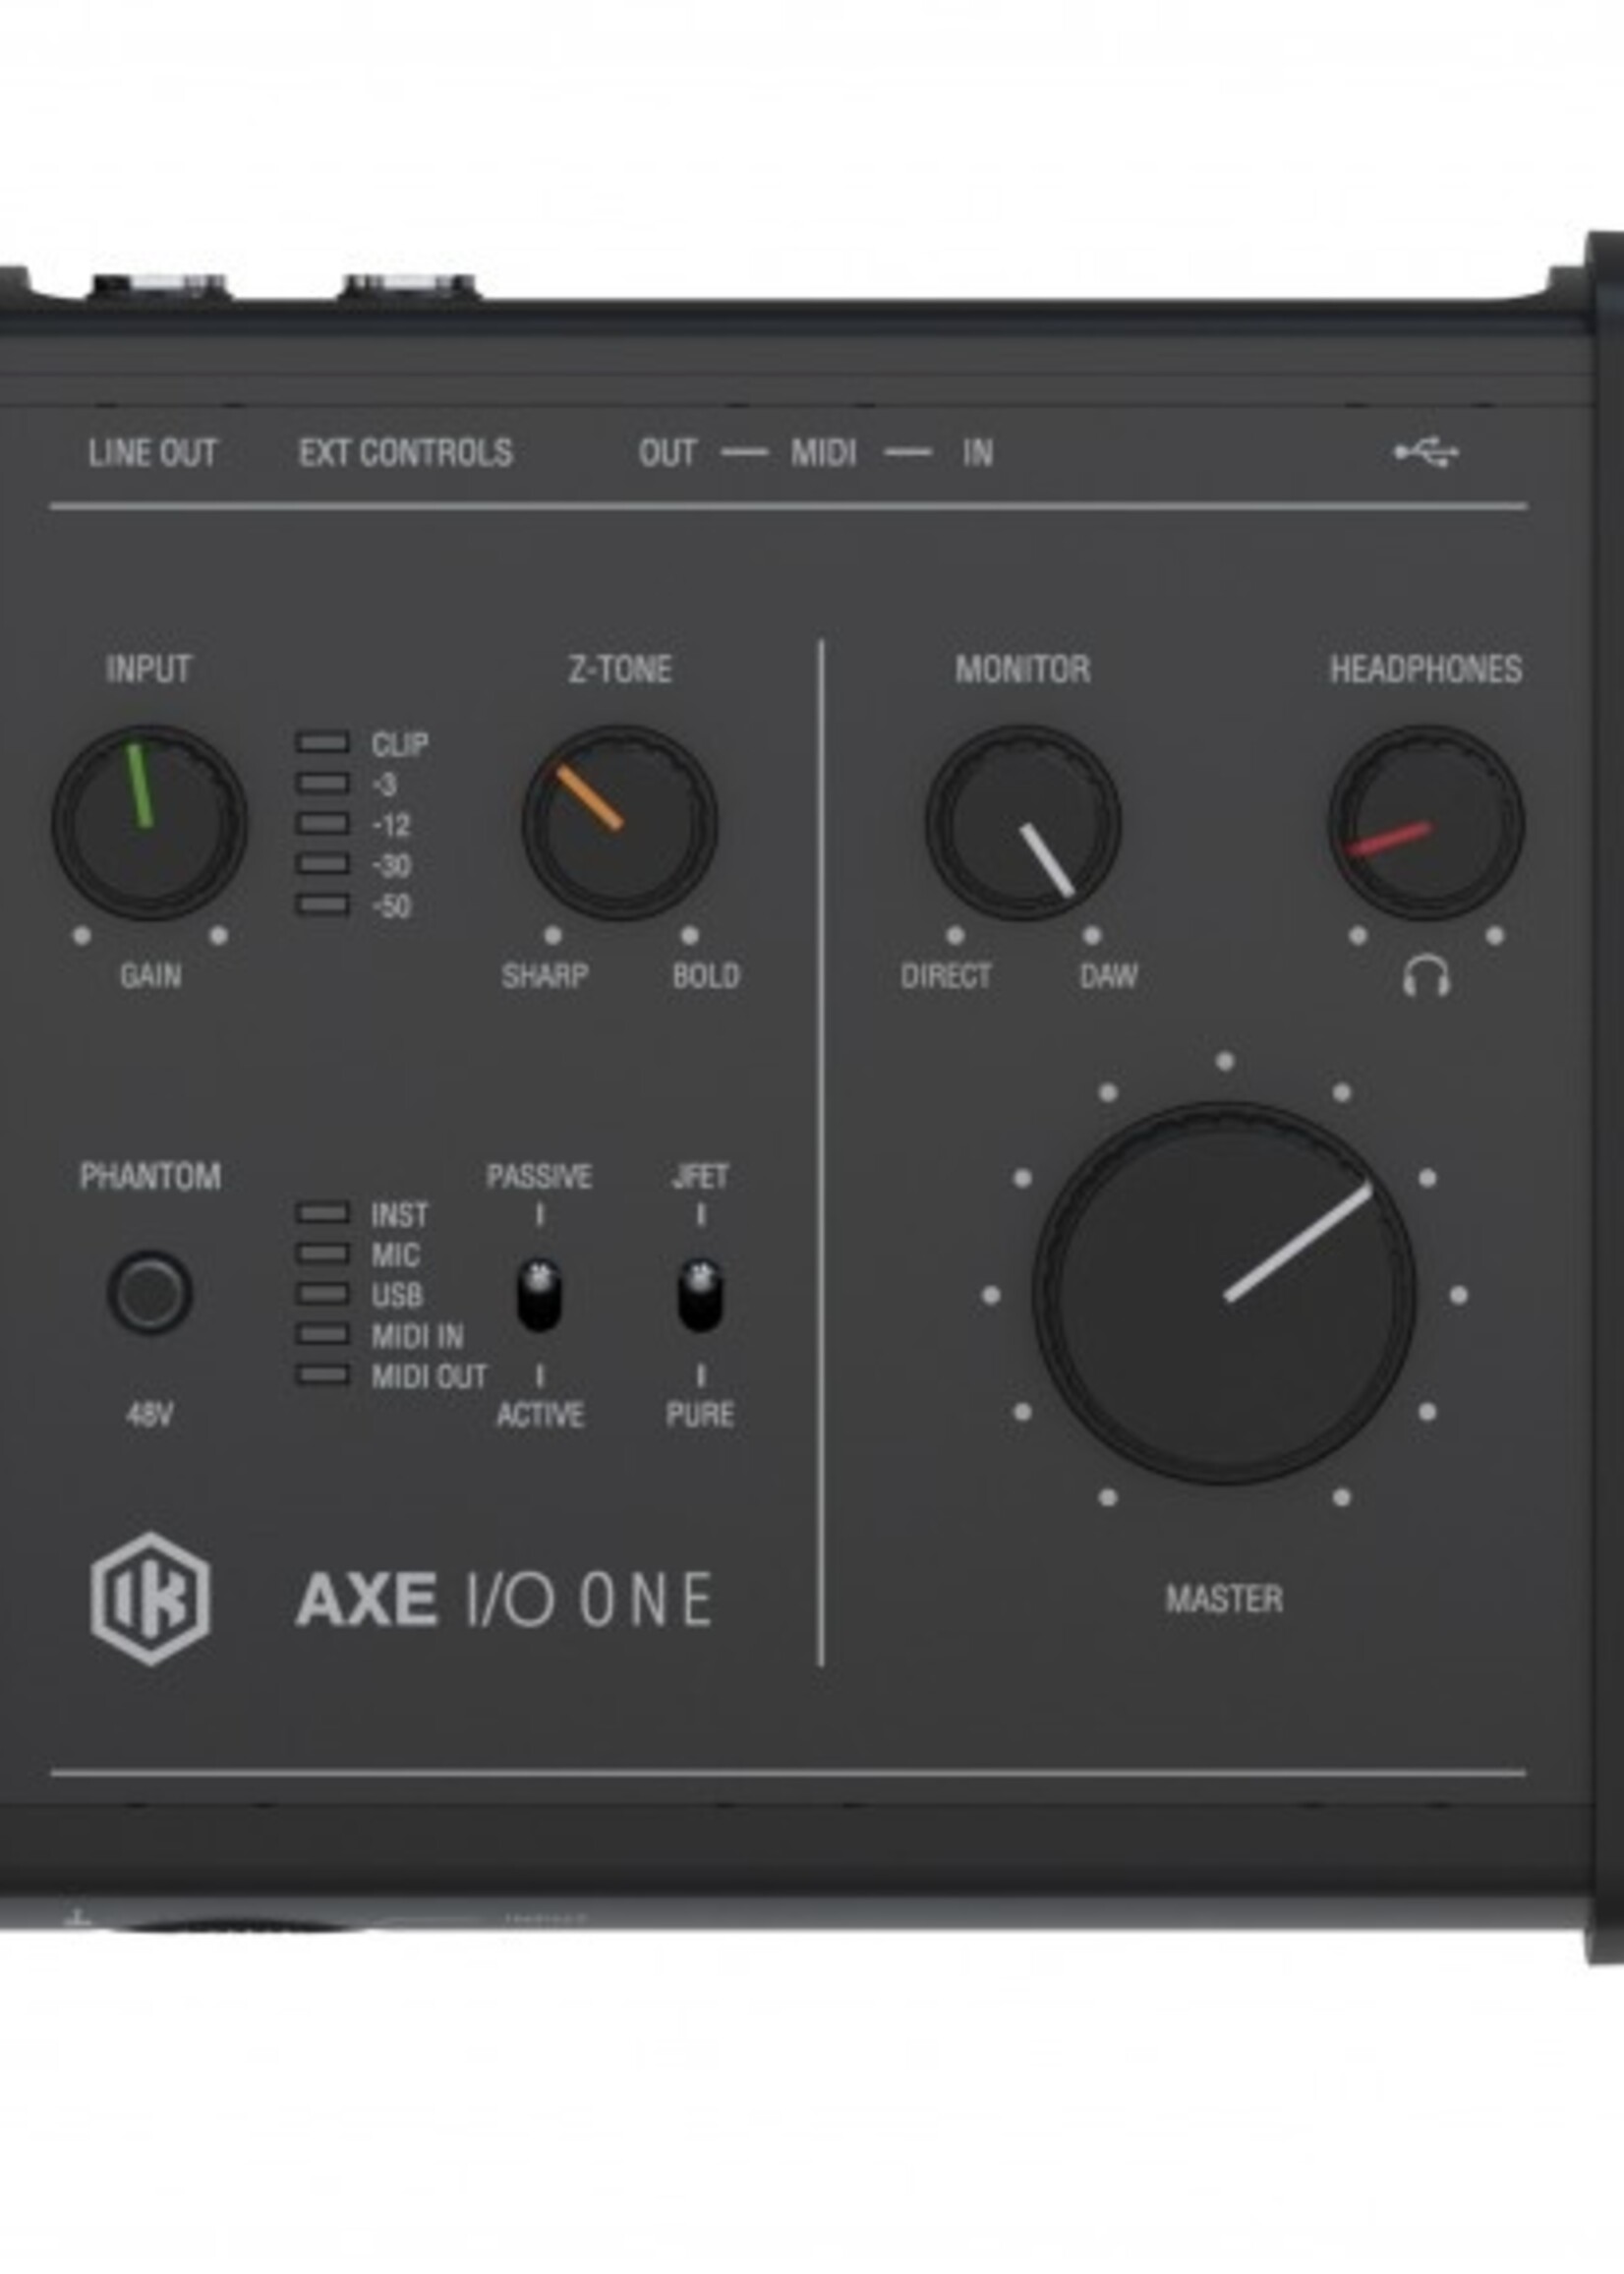Screen dimensions: 1624x2274
Task: Click the 'PHANTOM' label
Action: (150, 1176)
